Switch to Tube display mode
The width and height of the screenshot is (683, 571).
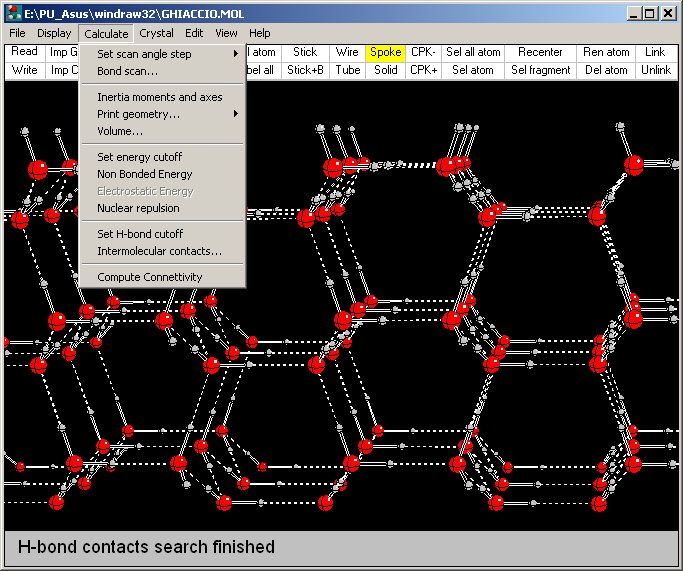[x=347, y=70]
